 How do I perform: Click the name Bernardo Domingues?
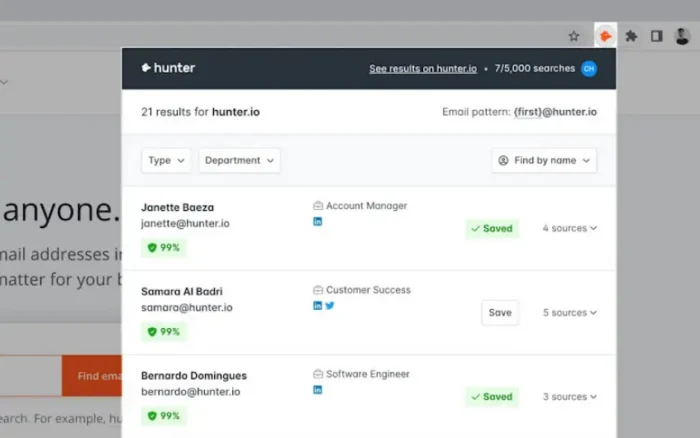(194, 375)
